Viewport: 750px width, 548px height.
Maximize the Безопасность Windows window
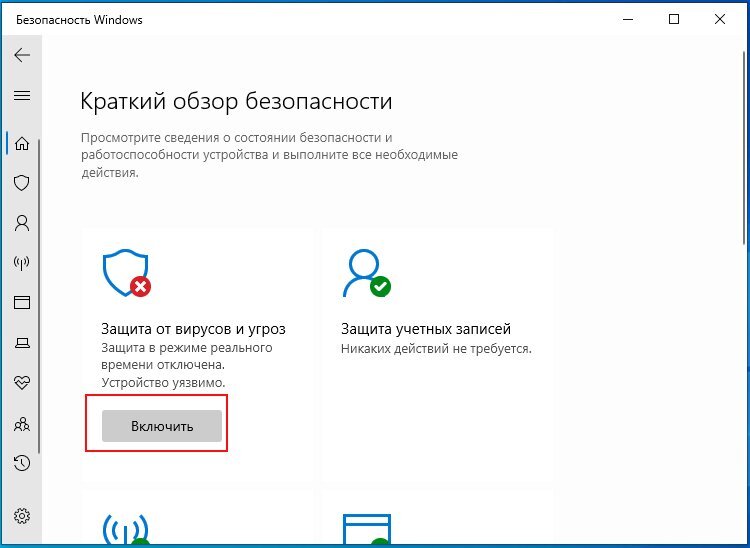click(674, 20)
